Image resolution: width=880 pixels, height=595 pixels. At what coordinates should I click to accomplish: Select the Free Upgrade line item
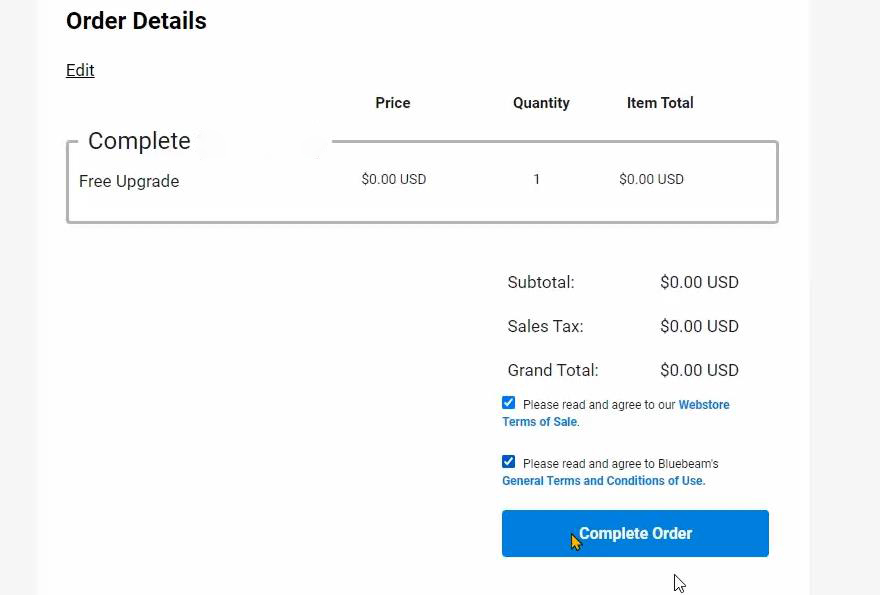tap(128, 181)
